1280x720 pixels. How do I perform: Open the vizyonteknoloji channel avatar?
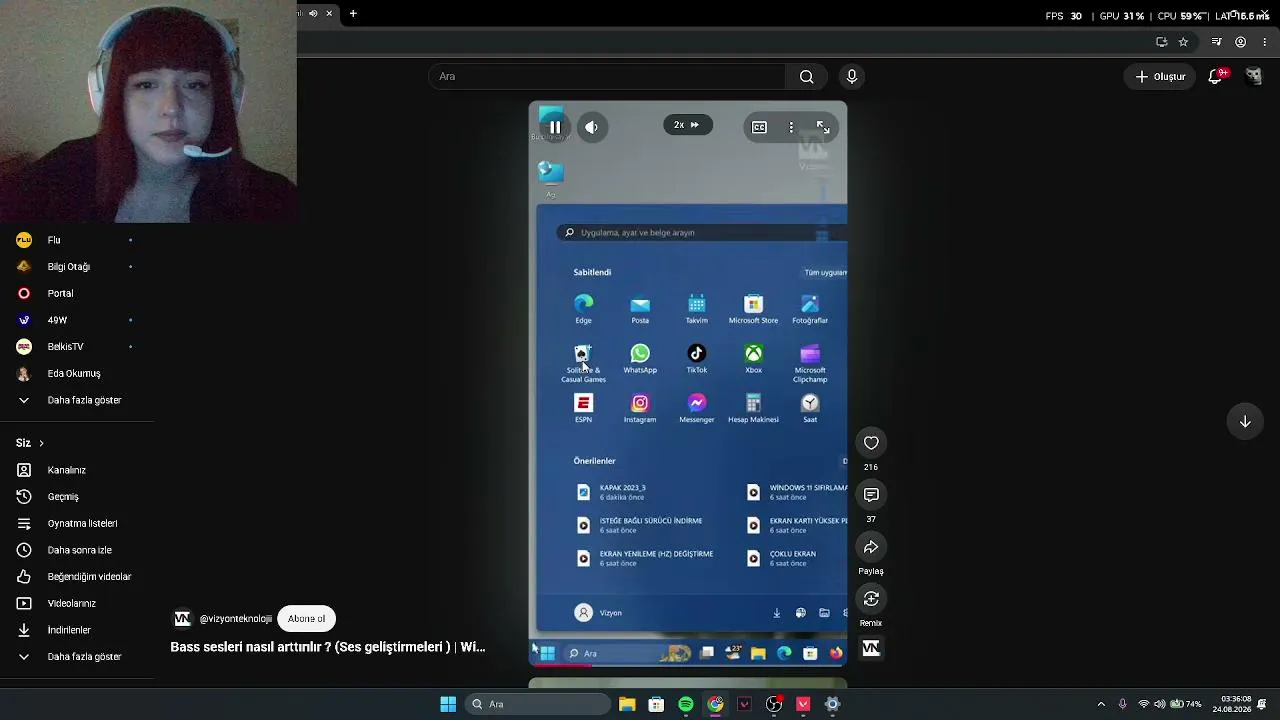pyautogui.click(x=182, y=619)
